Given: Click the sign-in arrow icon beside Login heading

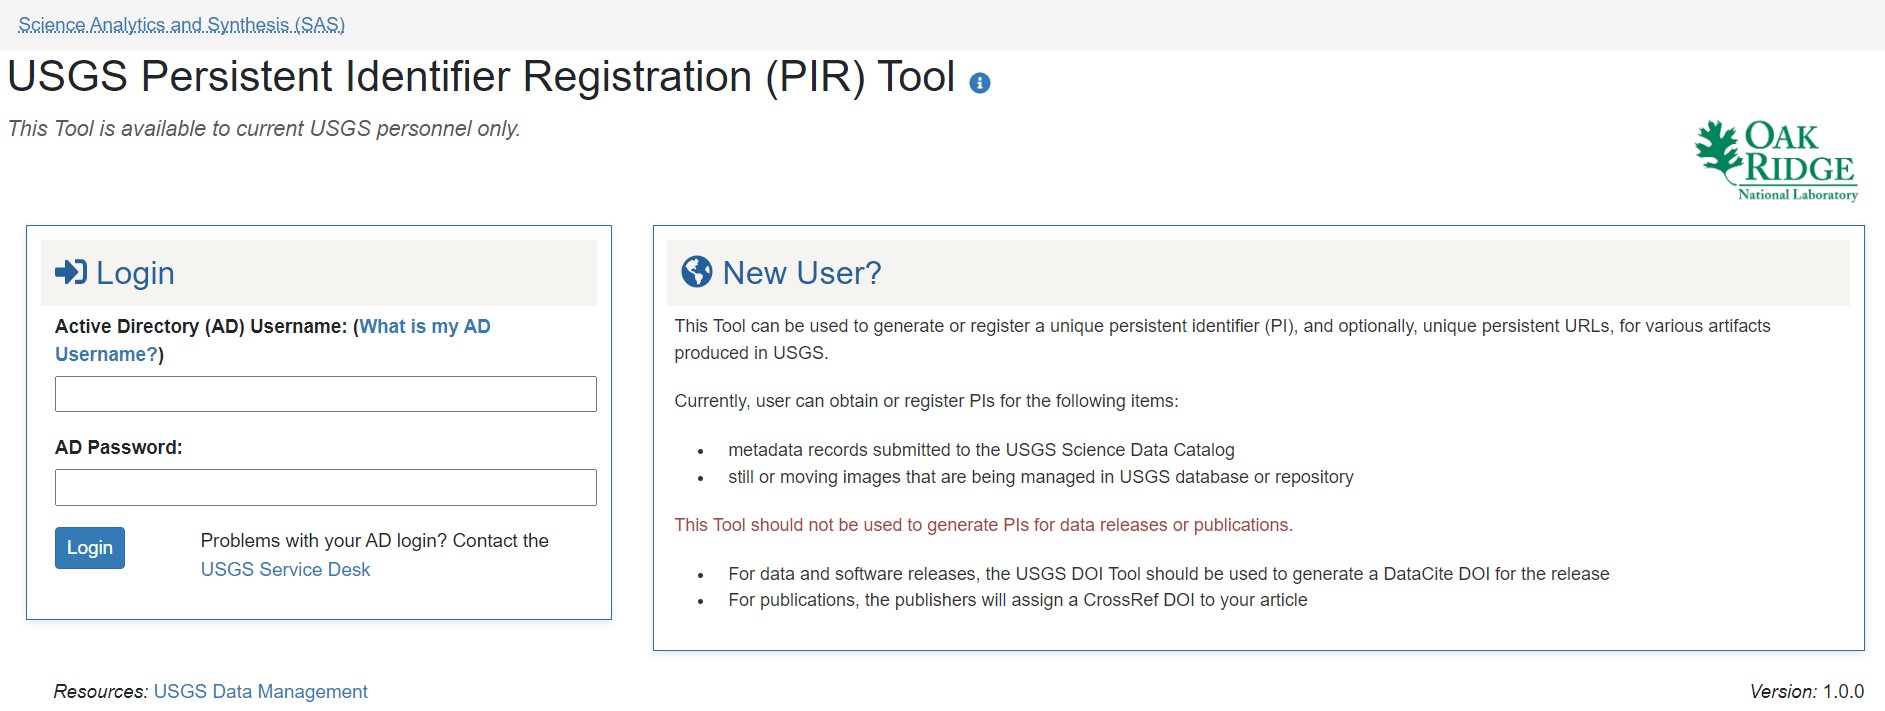Looking at the screenshot, I should click(71, 272).
